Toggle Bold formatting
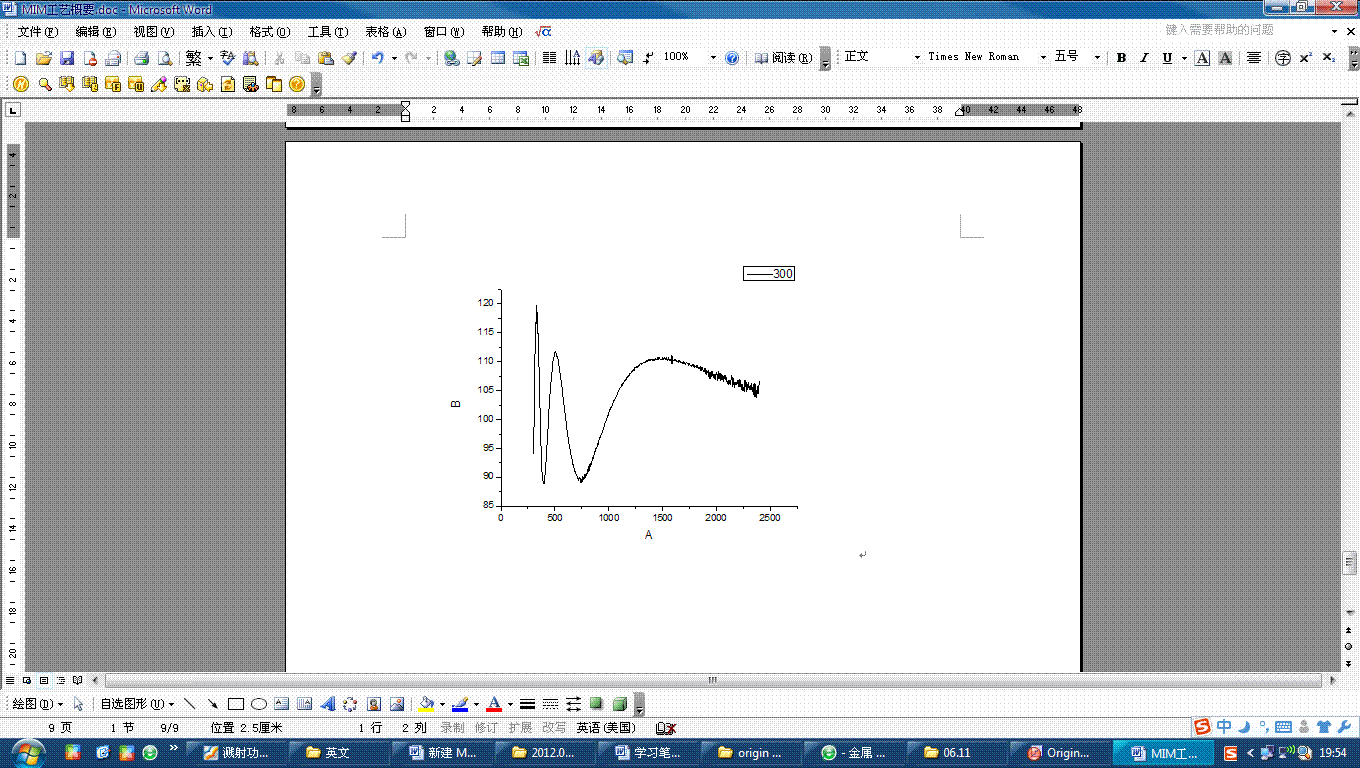 coord(1121,58)
